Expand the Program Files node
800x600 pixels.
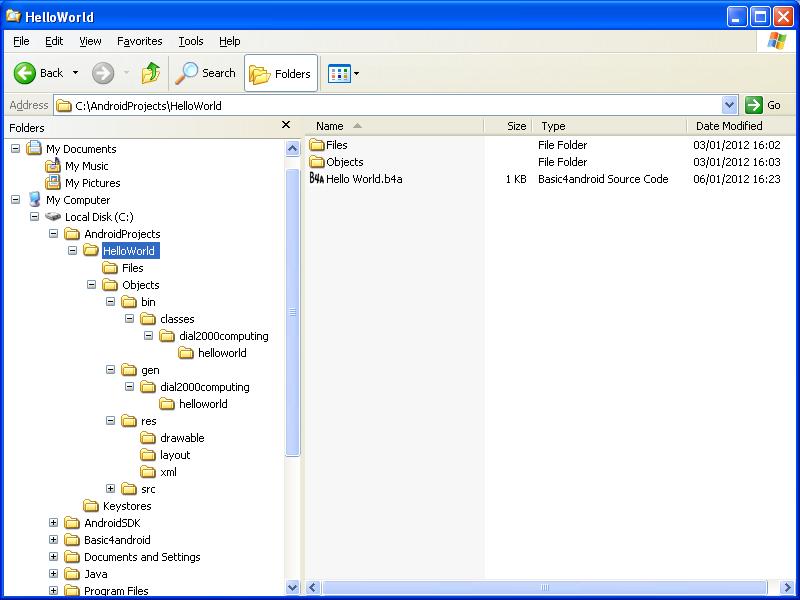tap(54, 591)
